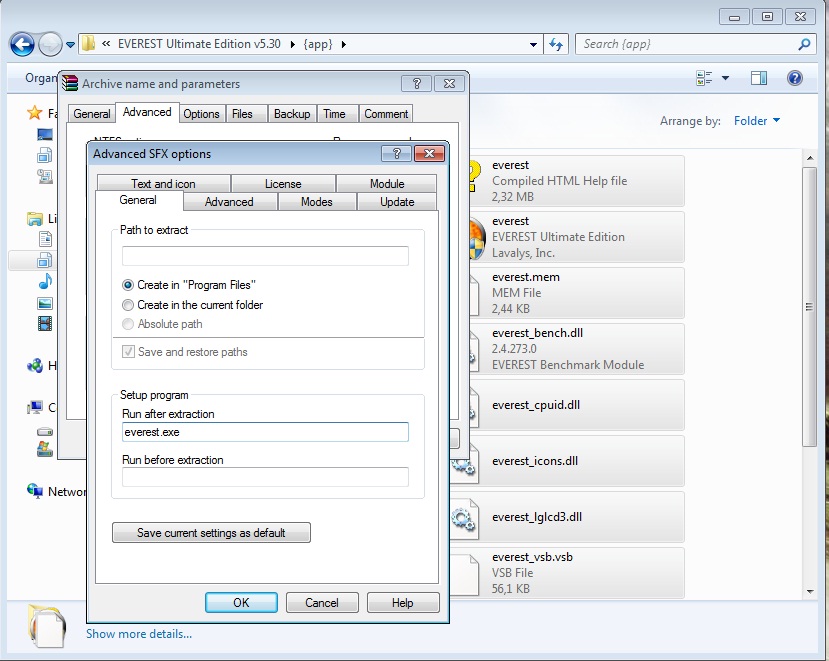Click the Run before extraction field

pos(265,477)
